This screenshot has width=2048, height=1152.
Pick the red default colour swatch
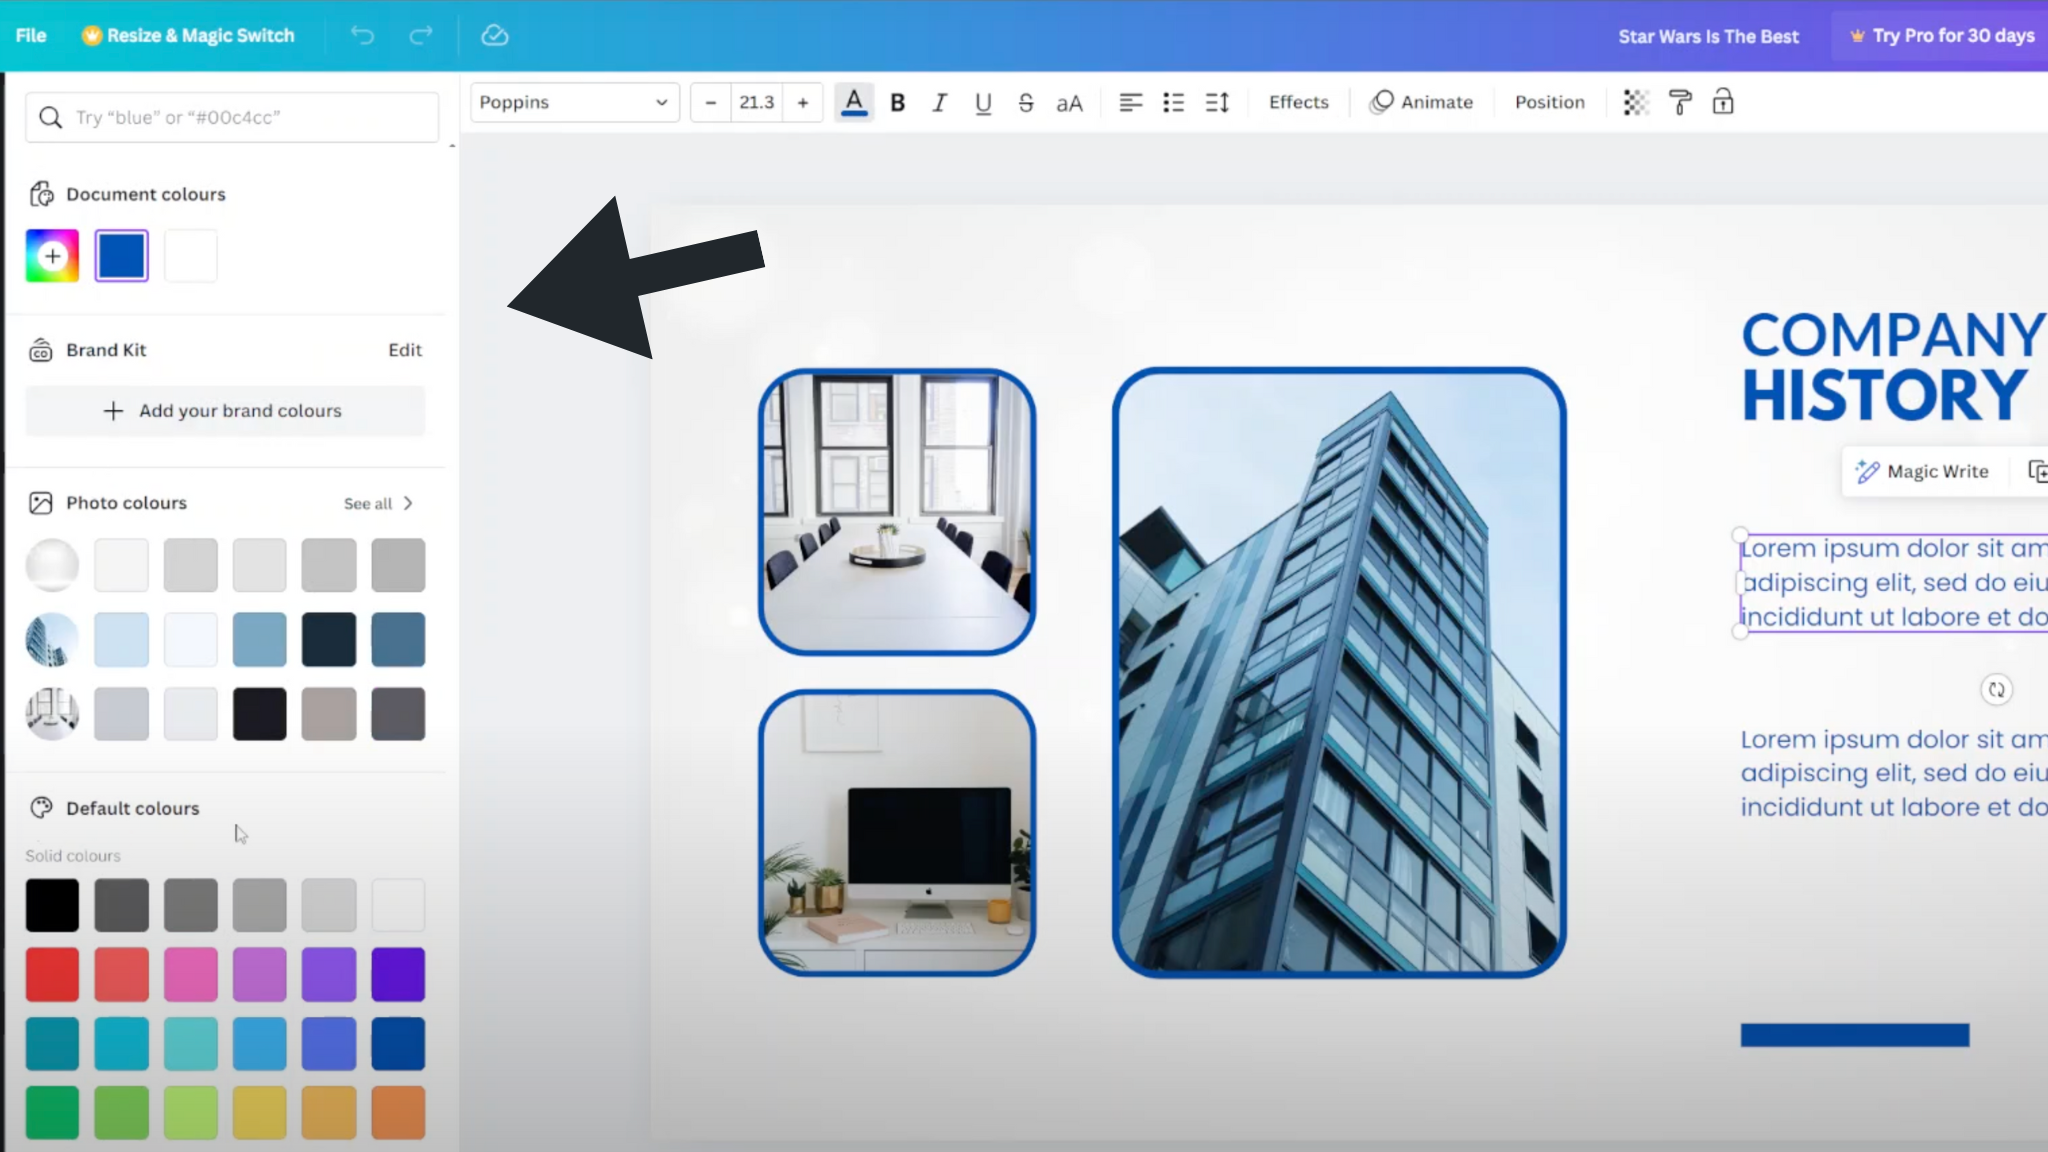(52, 975)
